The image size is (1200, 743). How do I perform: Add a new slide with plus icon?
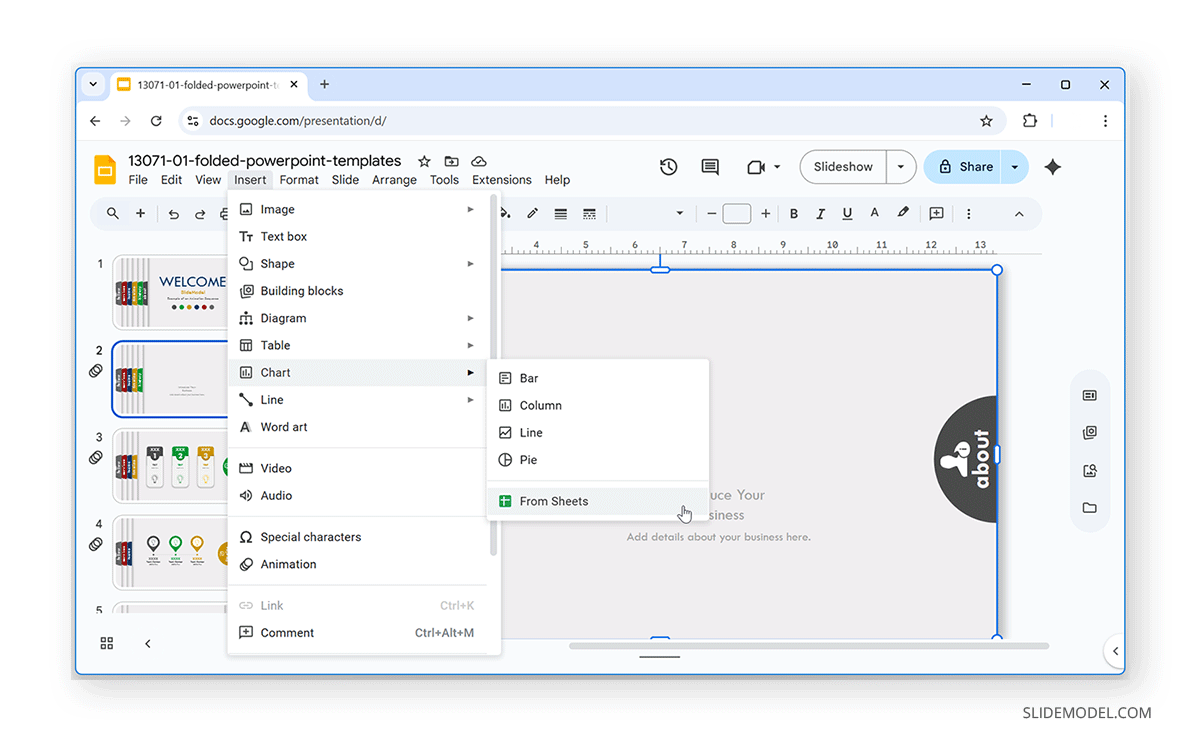140,213
